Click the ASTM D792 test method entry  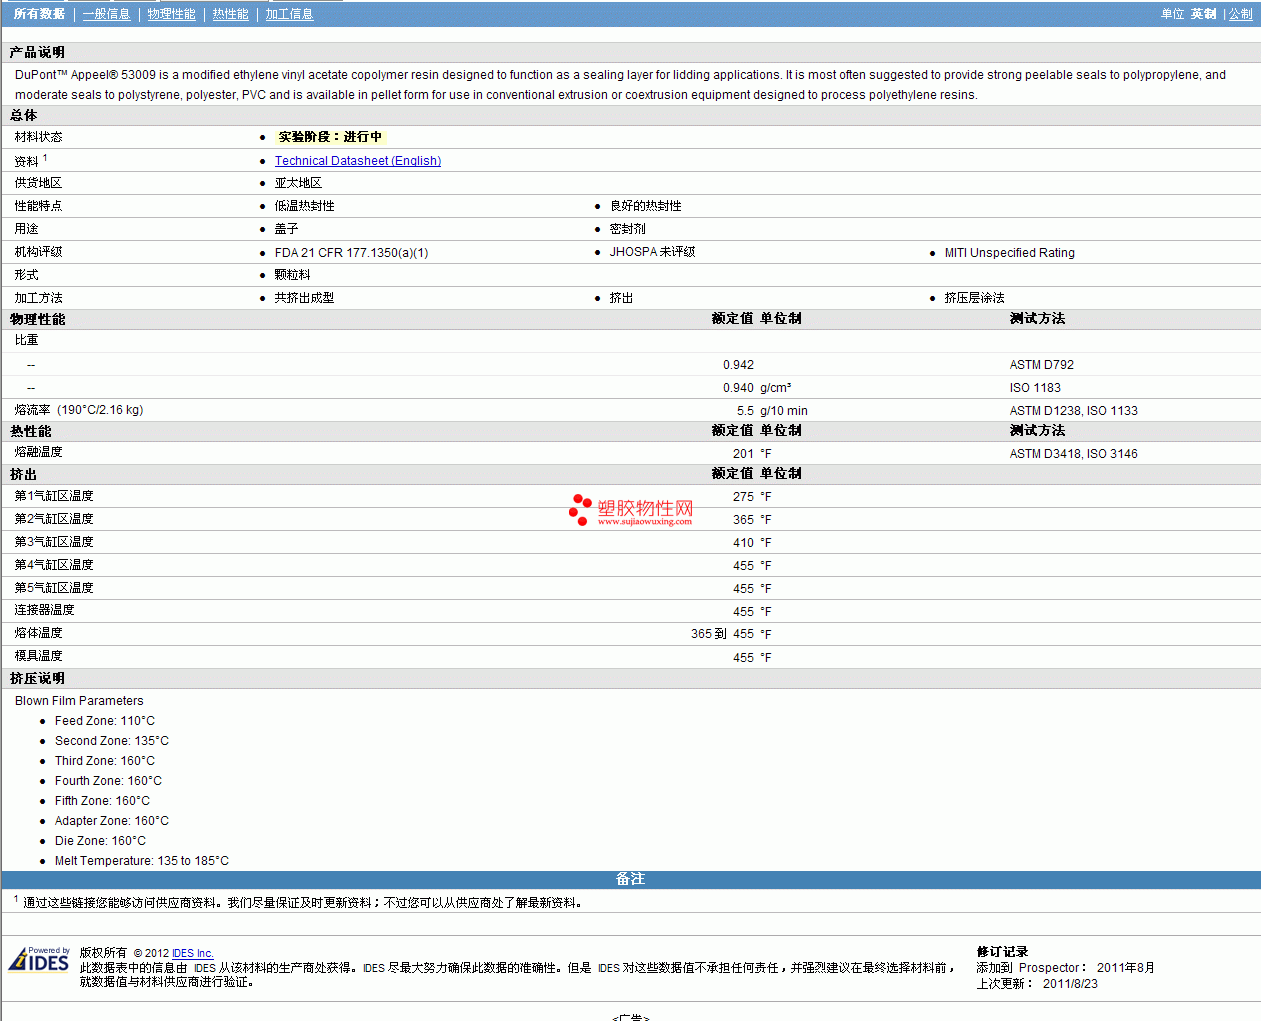click(x=1041, y=365)
